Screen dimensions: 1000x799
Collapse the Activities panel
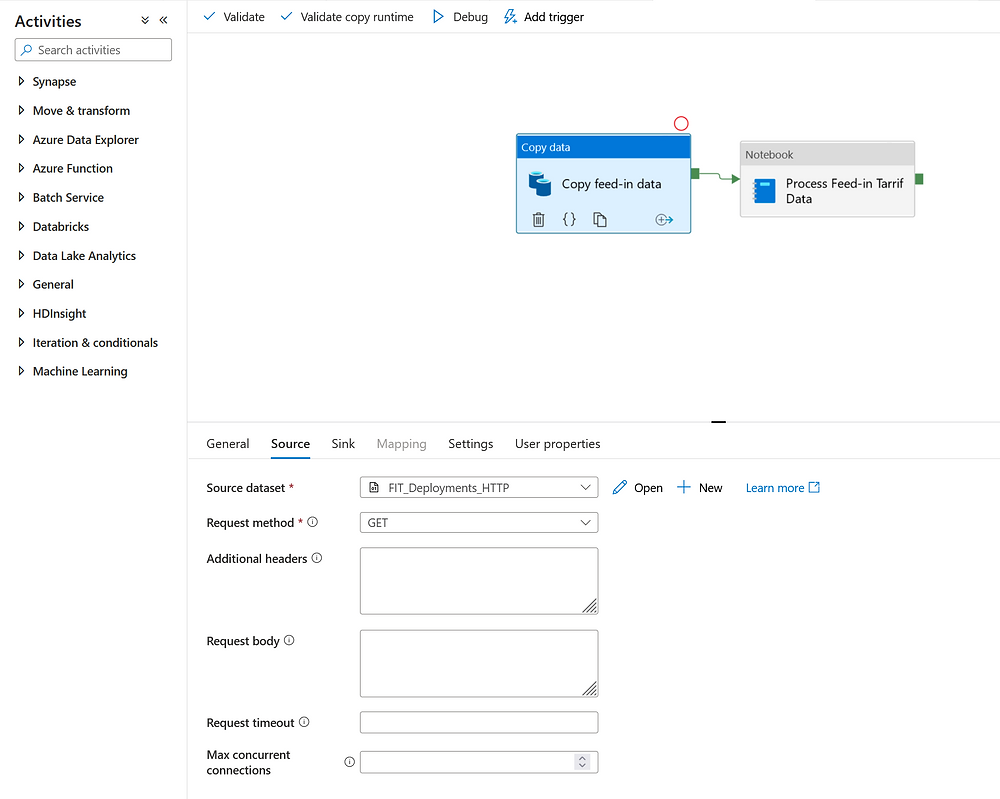click(164, 20)
